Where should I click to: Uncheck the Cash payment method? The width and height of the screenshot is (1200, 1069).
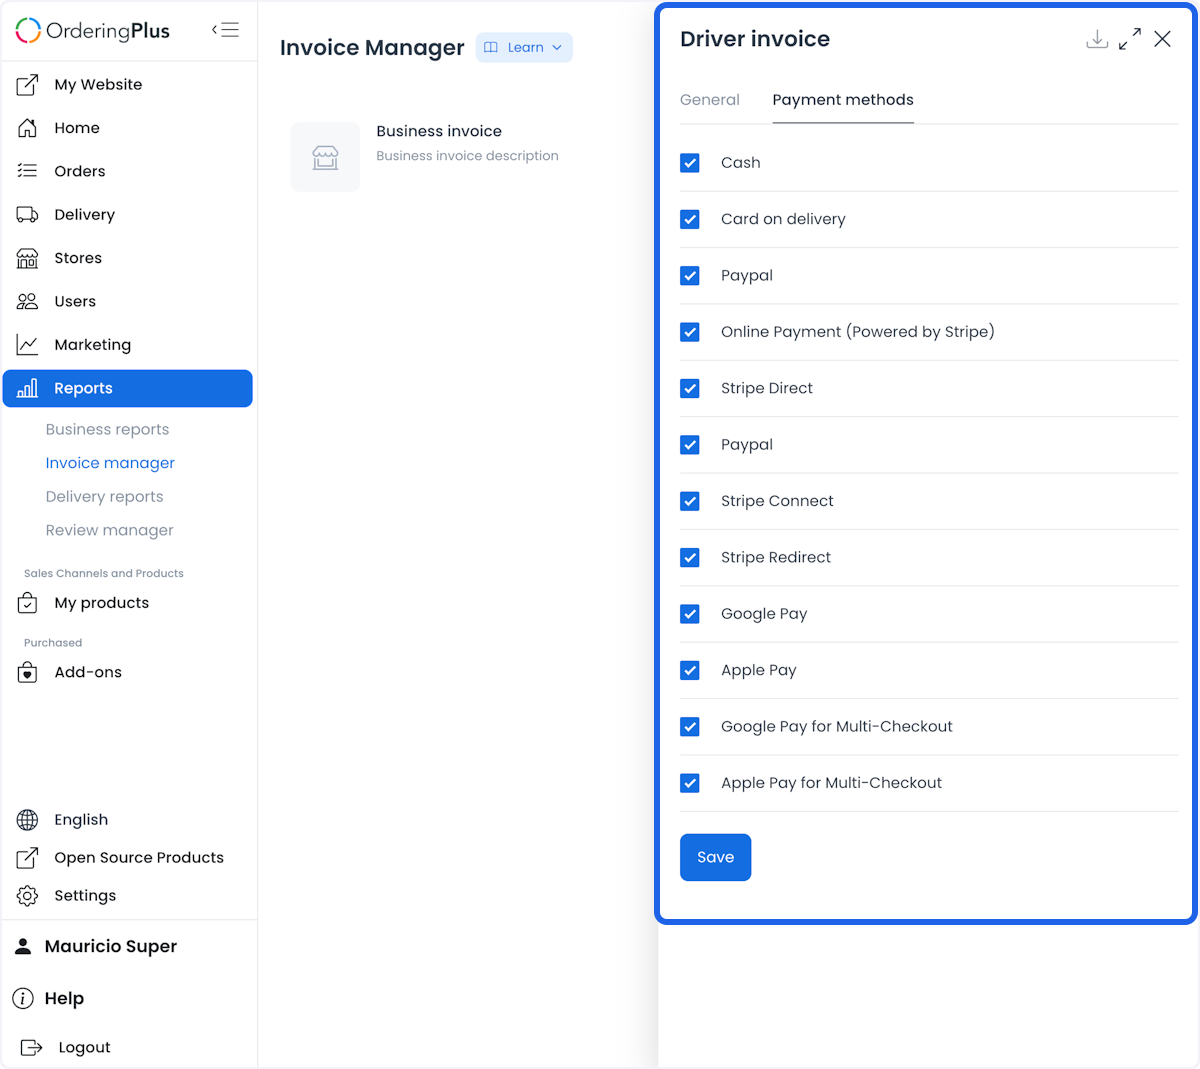coord(690,163)
